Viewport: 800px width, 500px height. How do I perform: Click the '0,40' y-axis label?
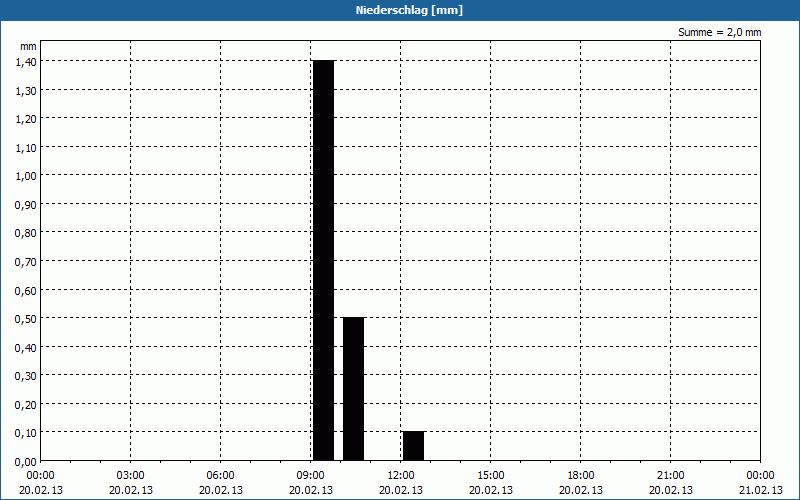point(26,348)
